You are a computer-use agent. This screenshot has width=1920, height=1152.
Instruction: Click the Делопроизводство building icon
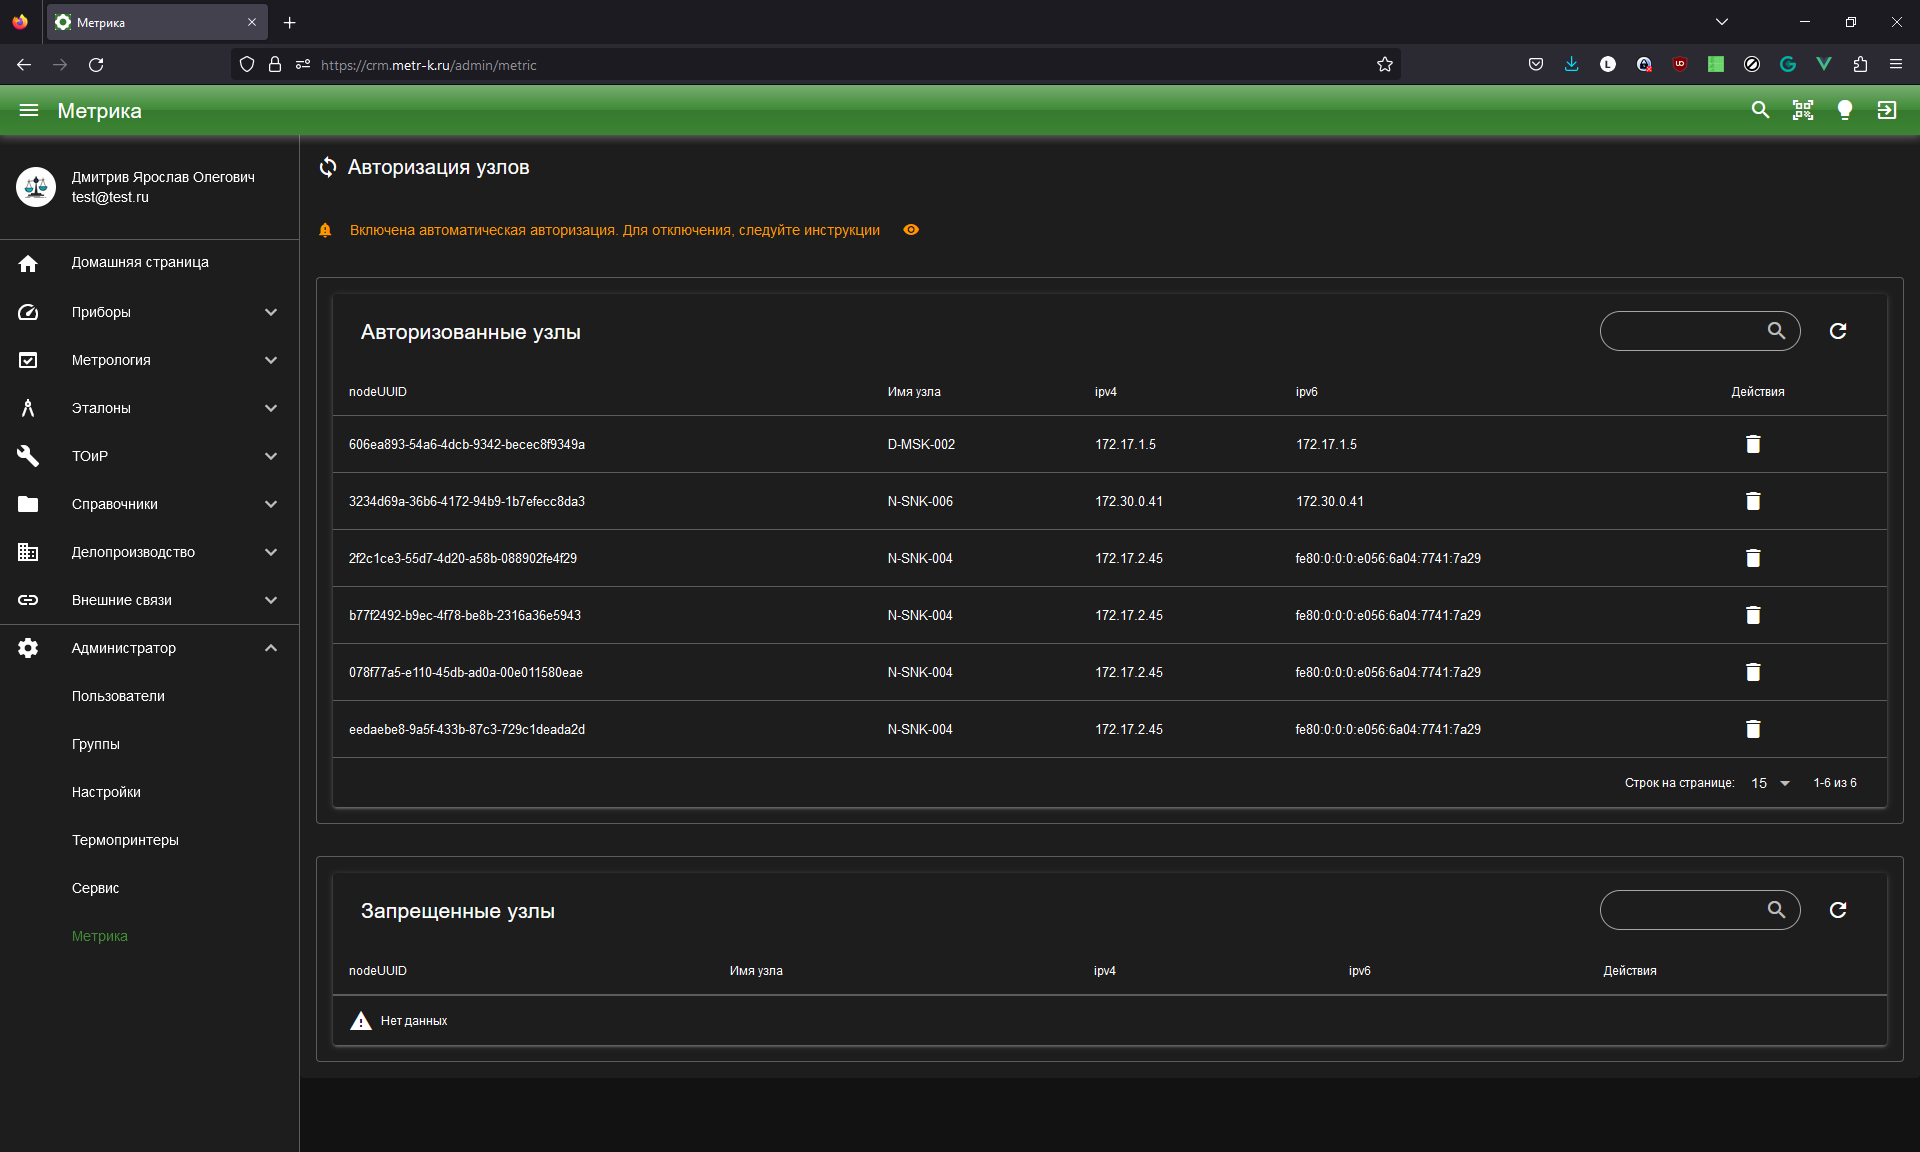(28, 552)
